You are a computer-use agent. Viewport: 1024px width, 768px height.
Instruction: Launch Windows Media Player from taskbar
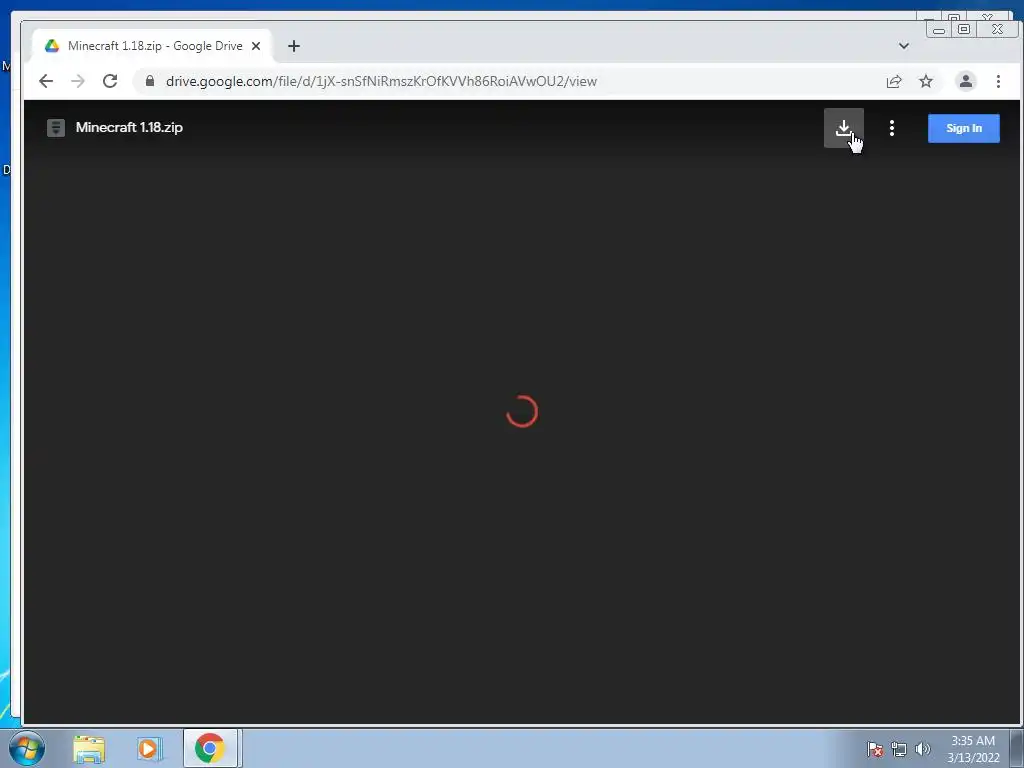pyautogui.click(x=149, y=749)
